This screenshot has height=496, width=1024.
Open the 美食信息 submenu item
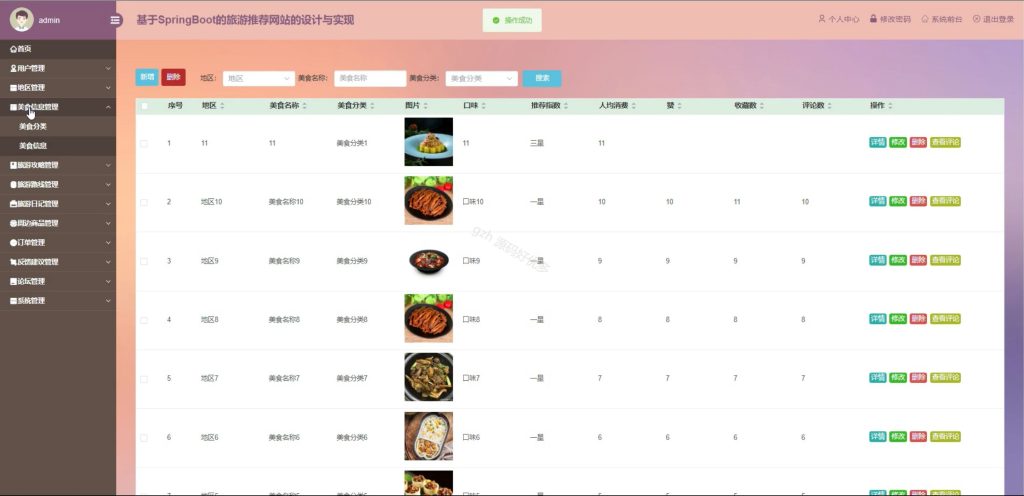[x=58, y=146]
